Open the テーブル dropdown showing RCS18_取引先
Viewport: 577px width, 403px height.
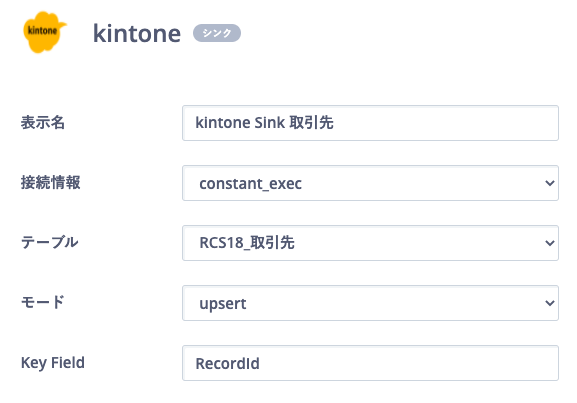[370, 243]
